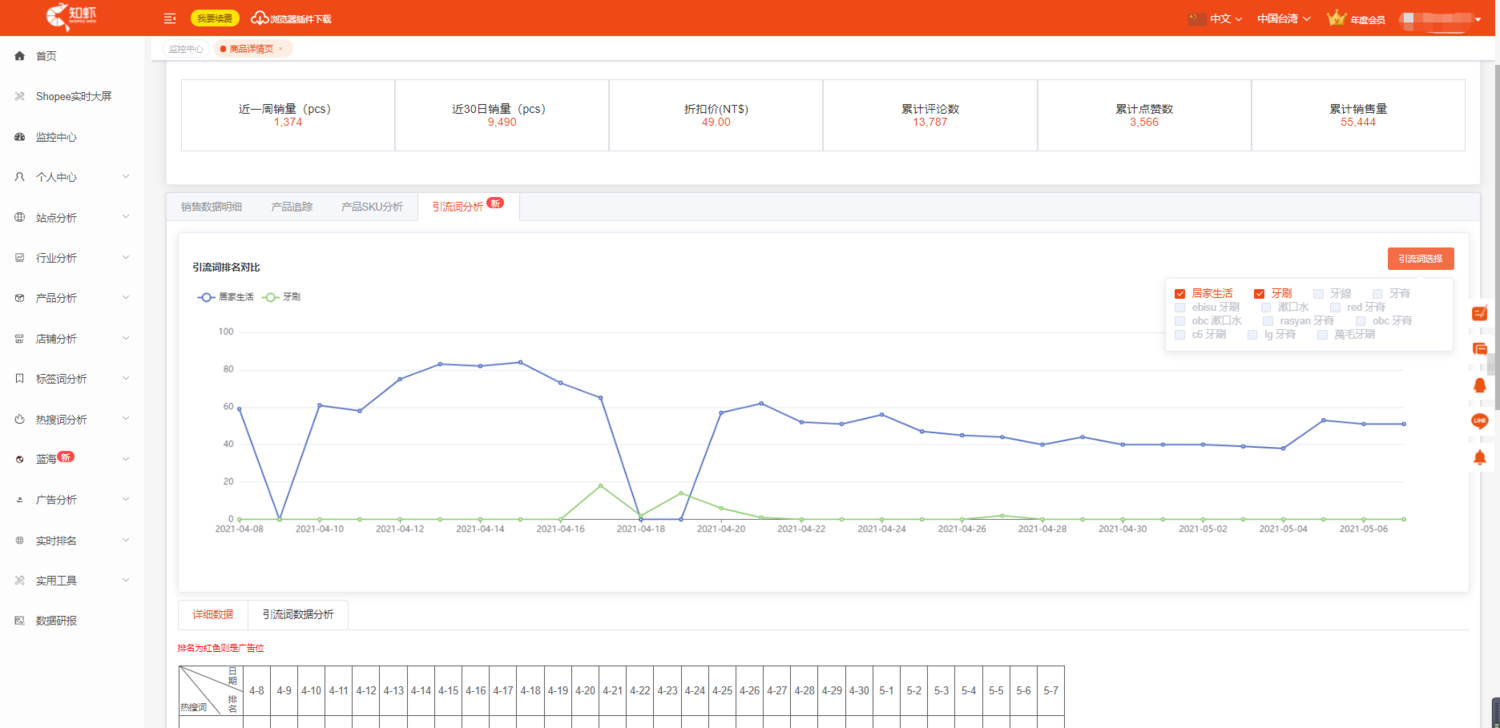Switch to the 引流词数据分析 tab
This screenshot has height=728, width=1500.
point(298,615)
